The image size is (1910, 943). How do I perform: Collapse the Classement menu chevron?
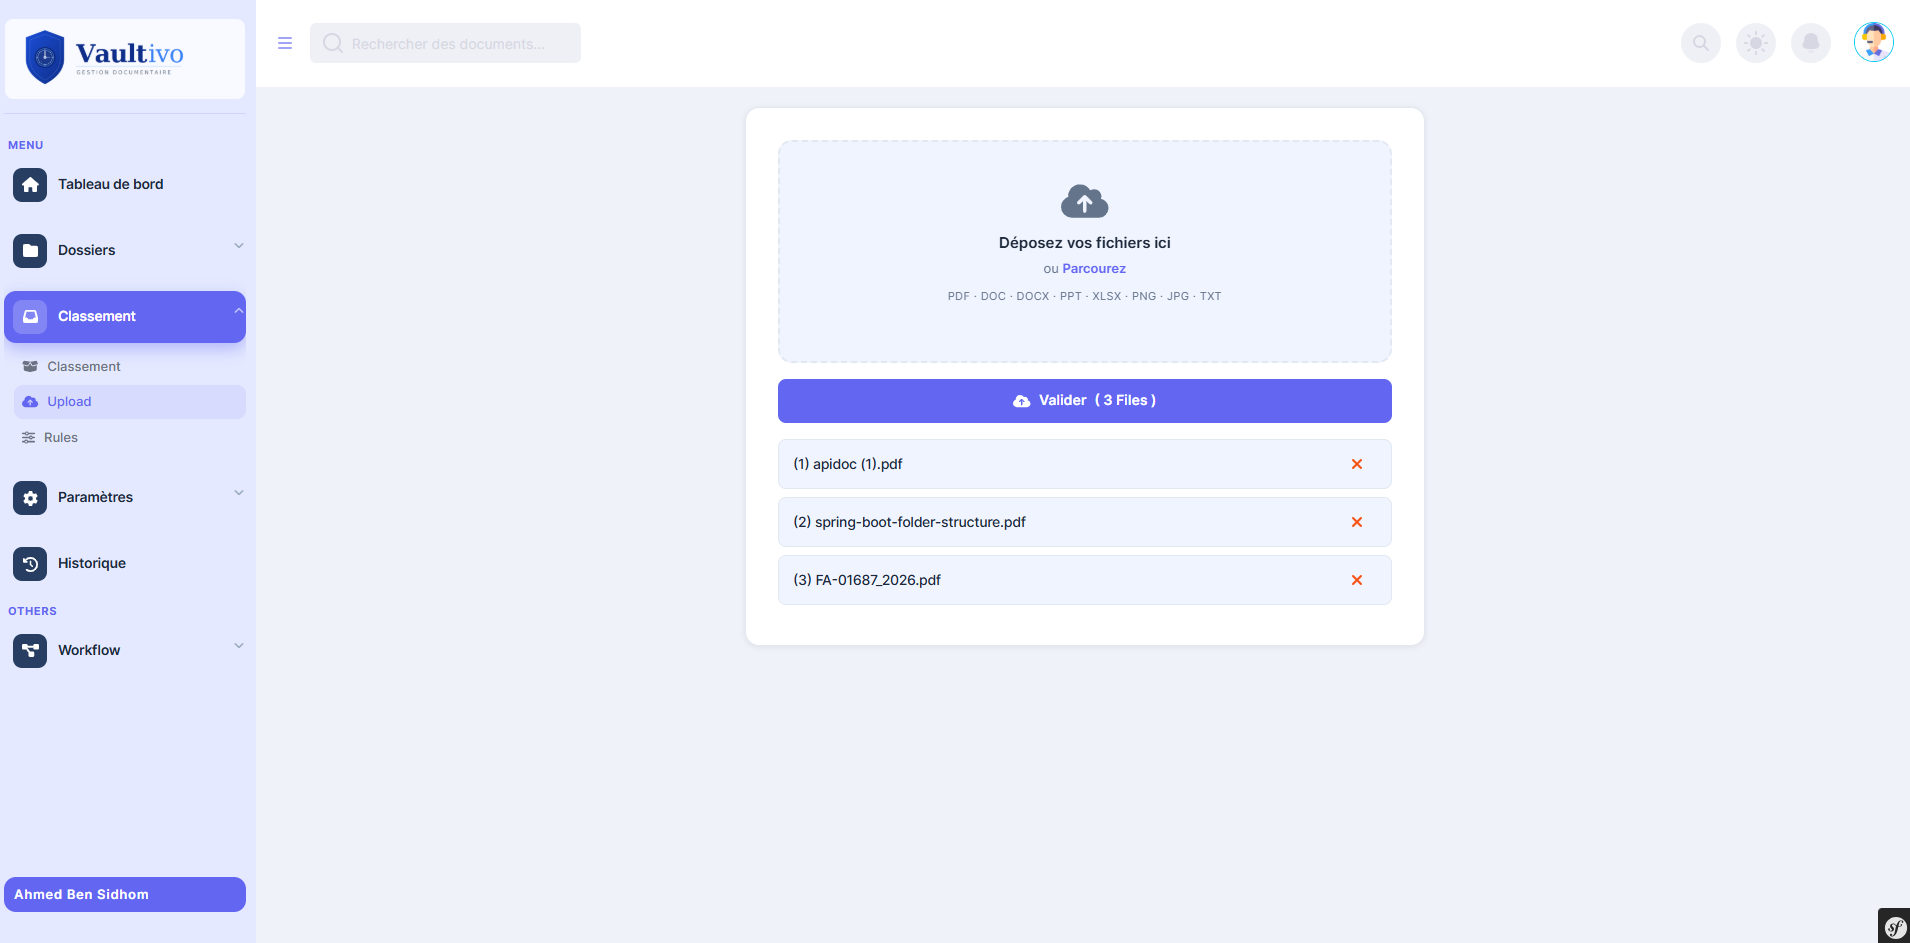(239, 311)
